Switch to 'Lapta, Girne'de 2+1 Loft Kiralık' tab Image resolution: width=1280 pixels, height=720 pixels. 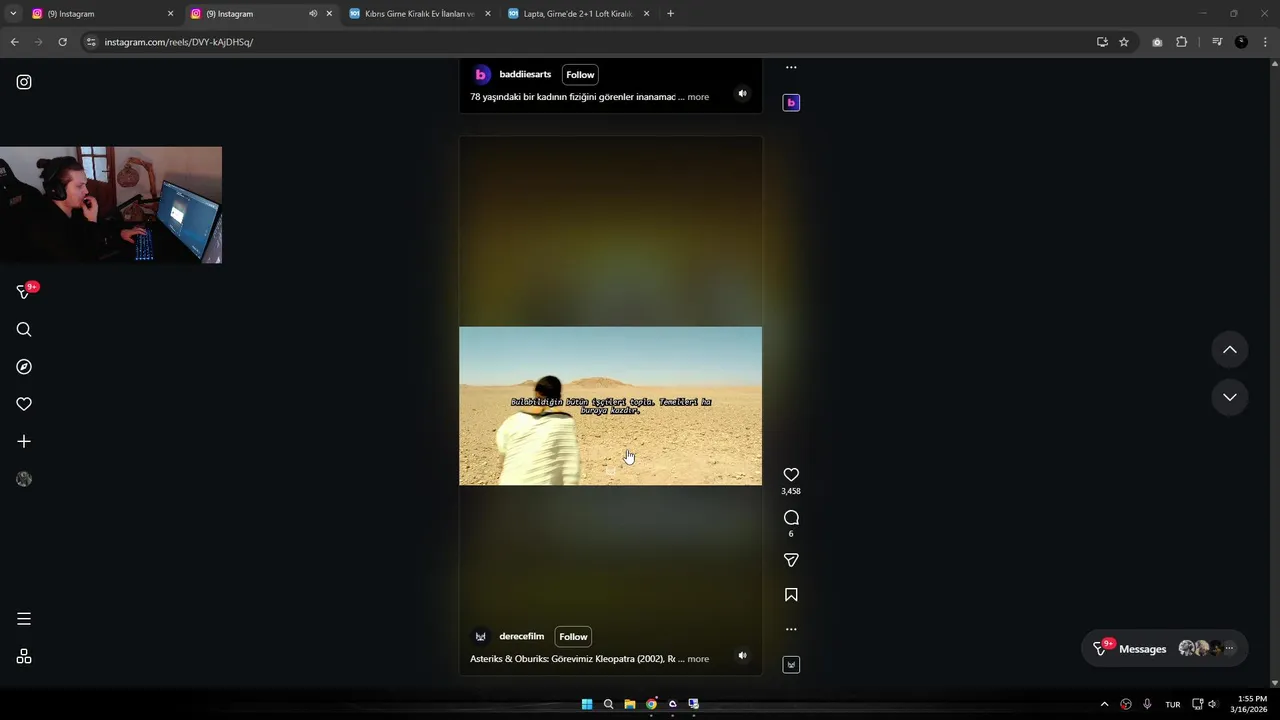(578, 14)
